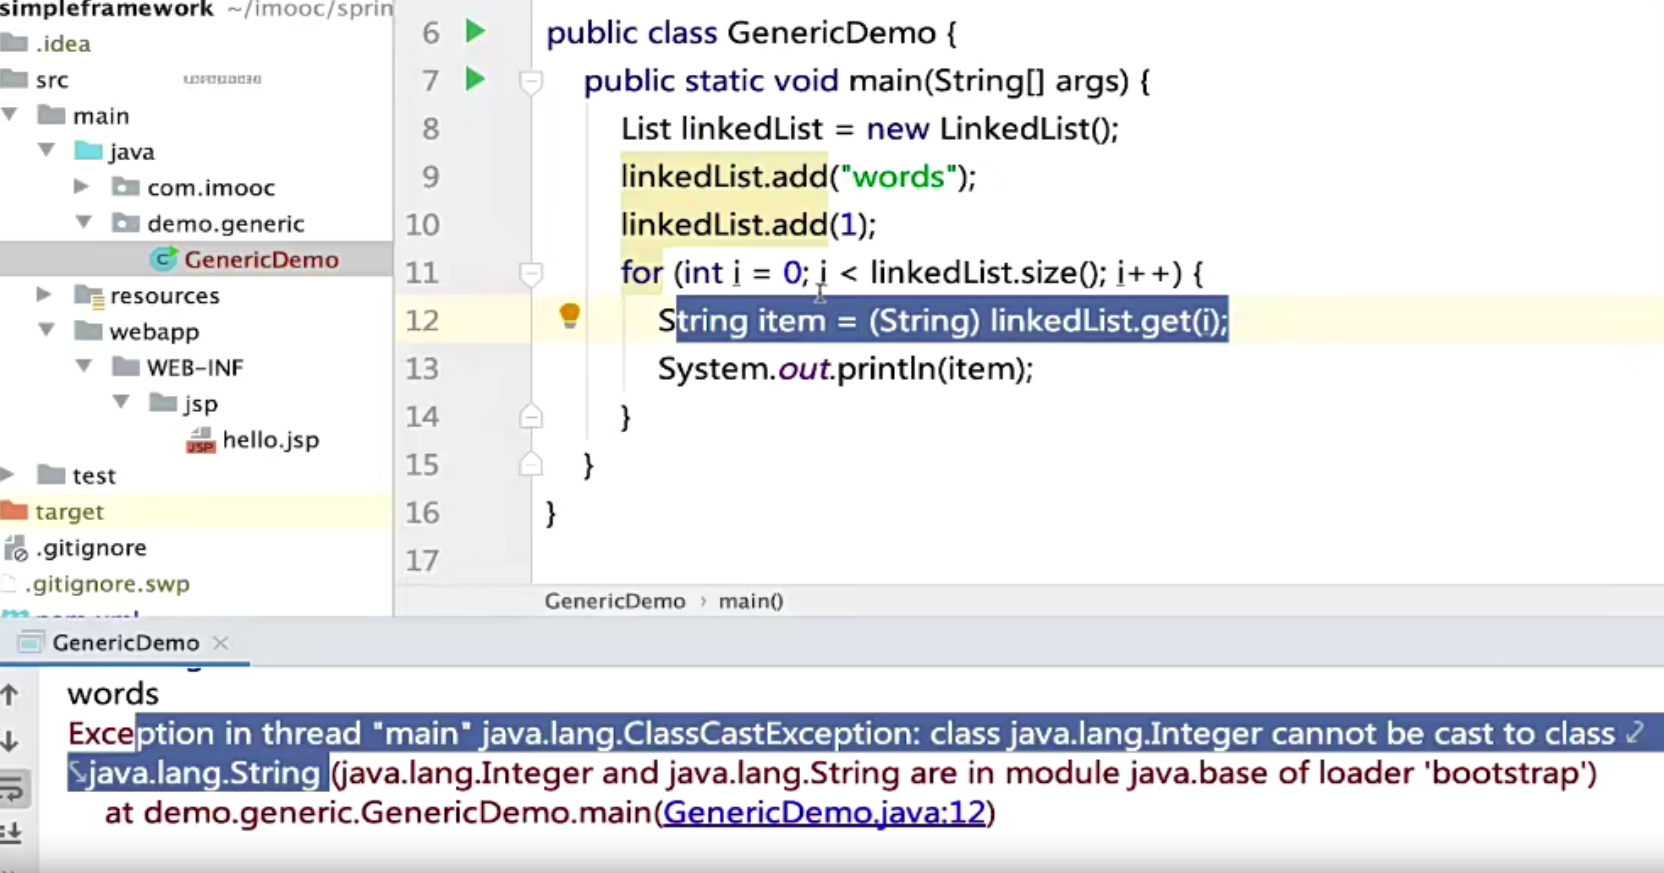
Task: Click the yellow lightbulb quick-fix icon
Action: pyautogui.click(x=570, y=317)
